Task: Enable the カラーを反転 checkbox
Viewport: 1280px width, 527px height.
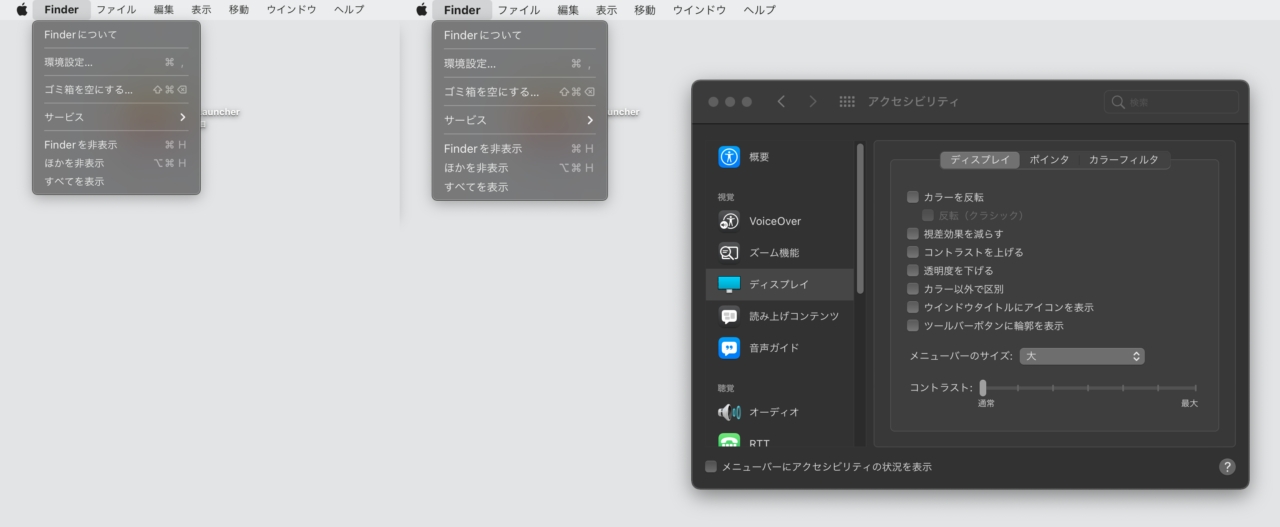Action: (x=912, y=197)
